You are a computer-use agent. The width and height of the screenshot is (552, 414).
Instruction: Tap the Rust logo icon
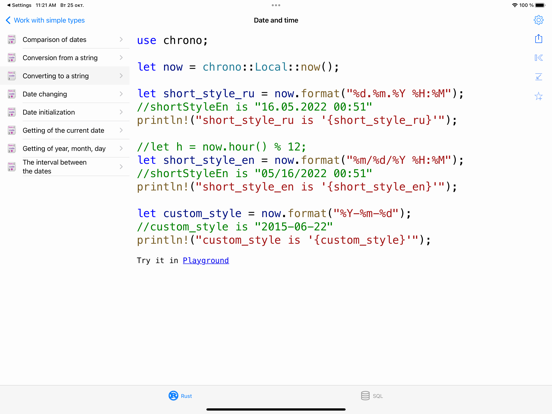[173, 396]
